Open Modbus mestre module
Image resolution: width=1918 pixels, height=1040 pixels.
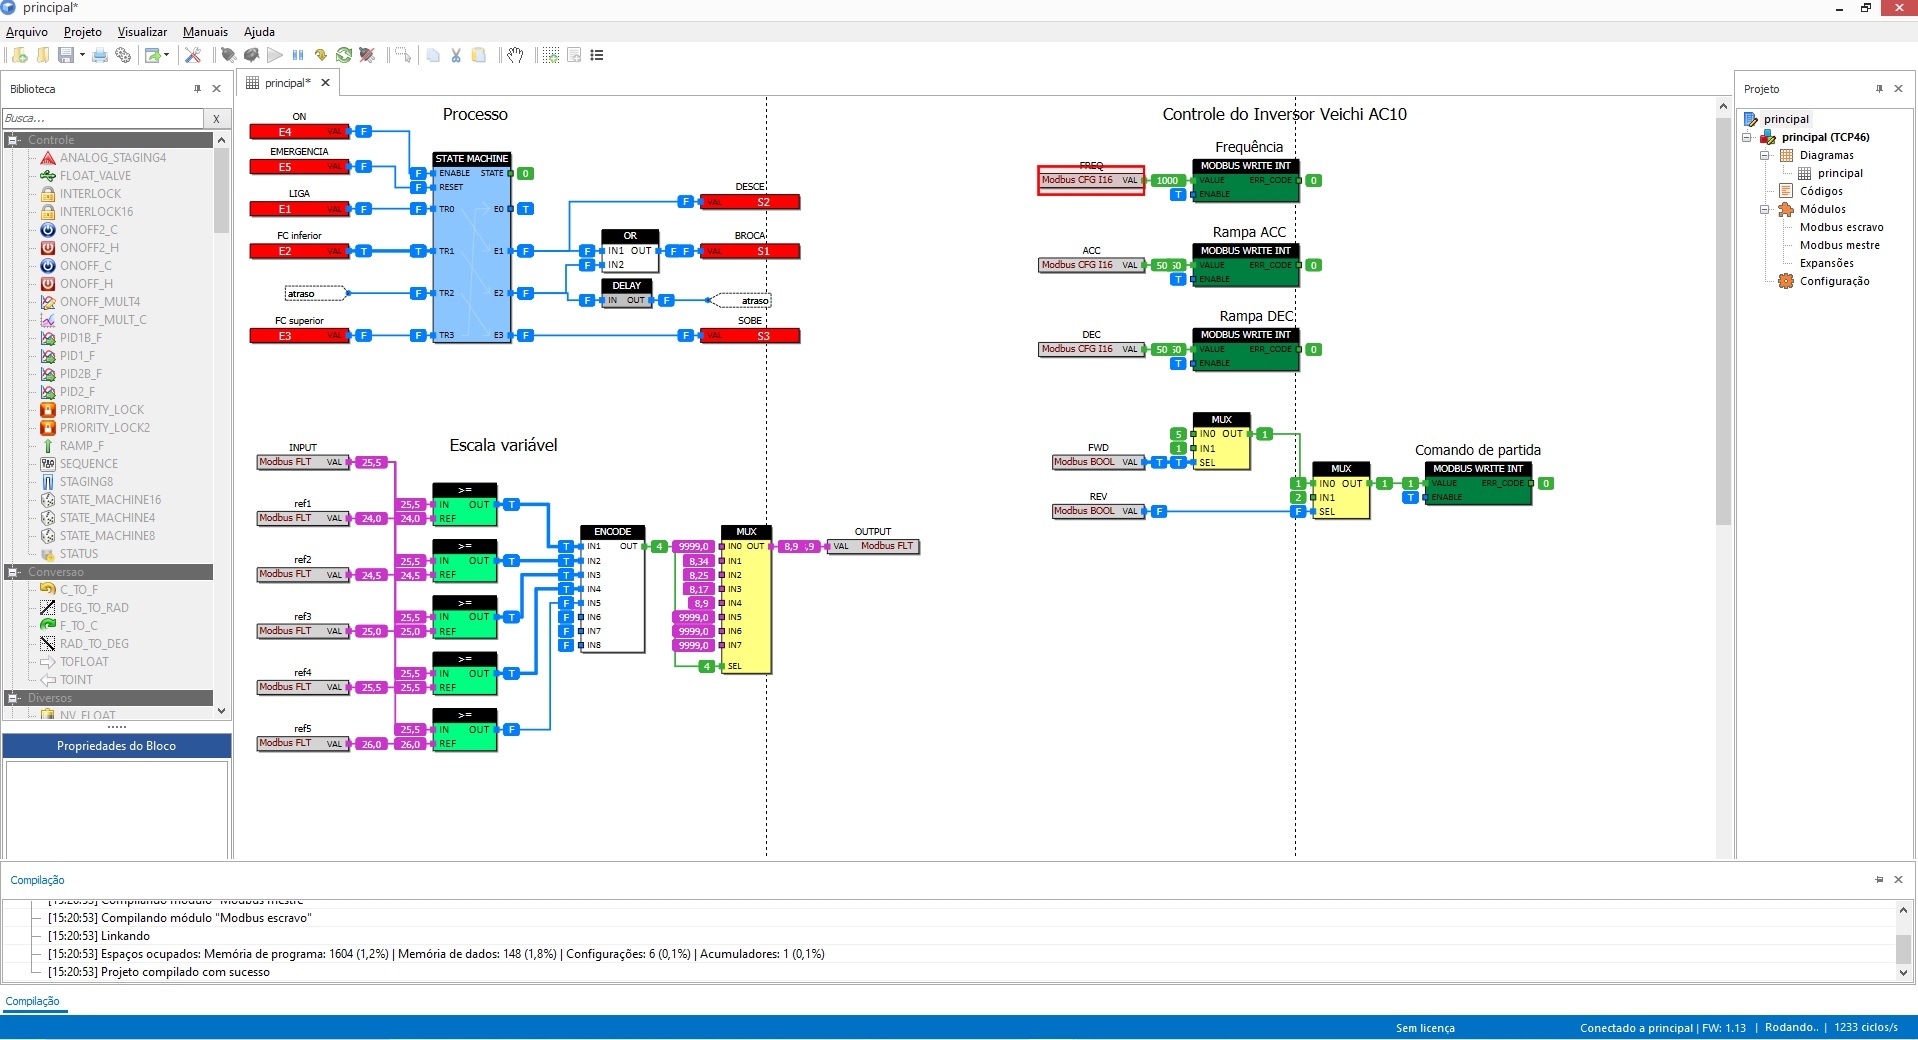point(1839,245)
